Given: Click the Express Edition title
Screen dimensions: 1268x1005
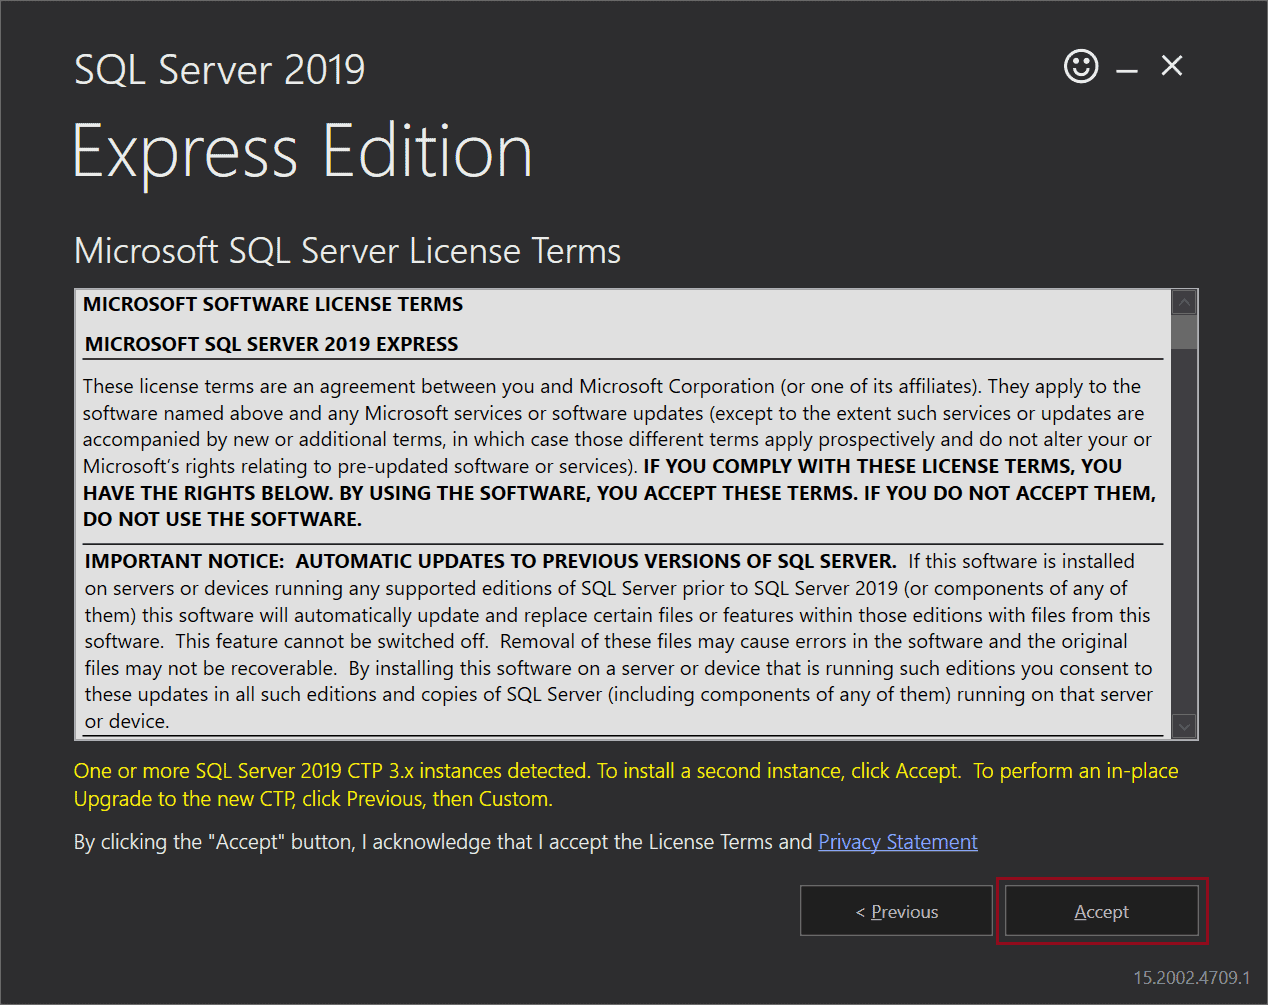Looking at the screenshot, I should pyautogui.click(x=302, y=152).
